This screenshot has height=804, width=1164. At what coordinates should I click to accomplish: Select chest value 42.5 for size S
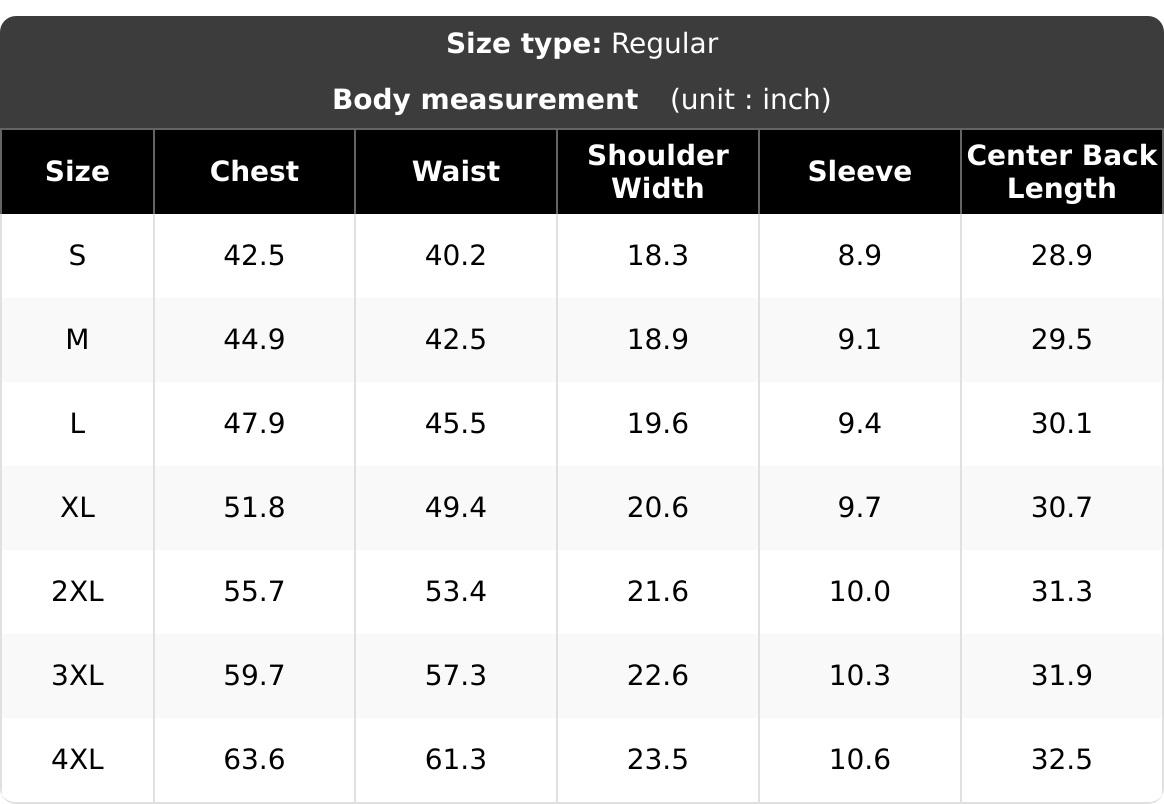click(x=254, y=255)
